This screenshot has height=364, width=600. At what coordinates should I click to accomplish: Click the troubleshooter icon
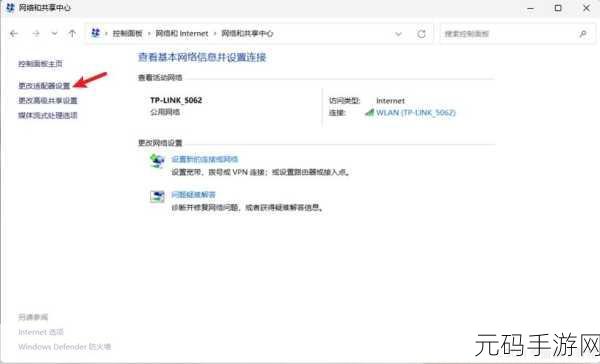pyautogui.click(x=157, y=197)
